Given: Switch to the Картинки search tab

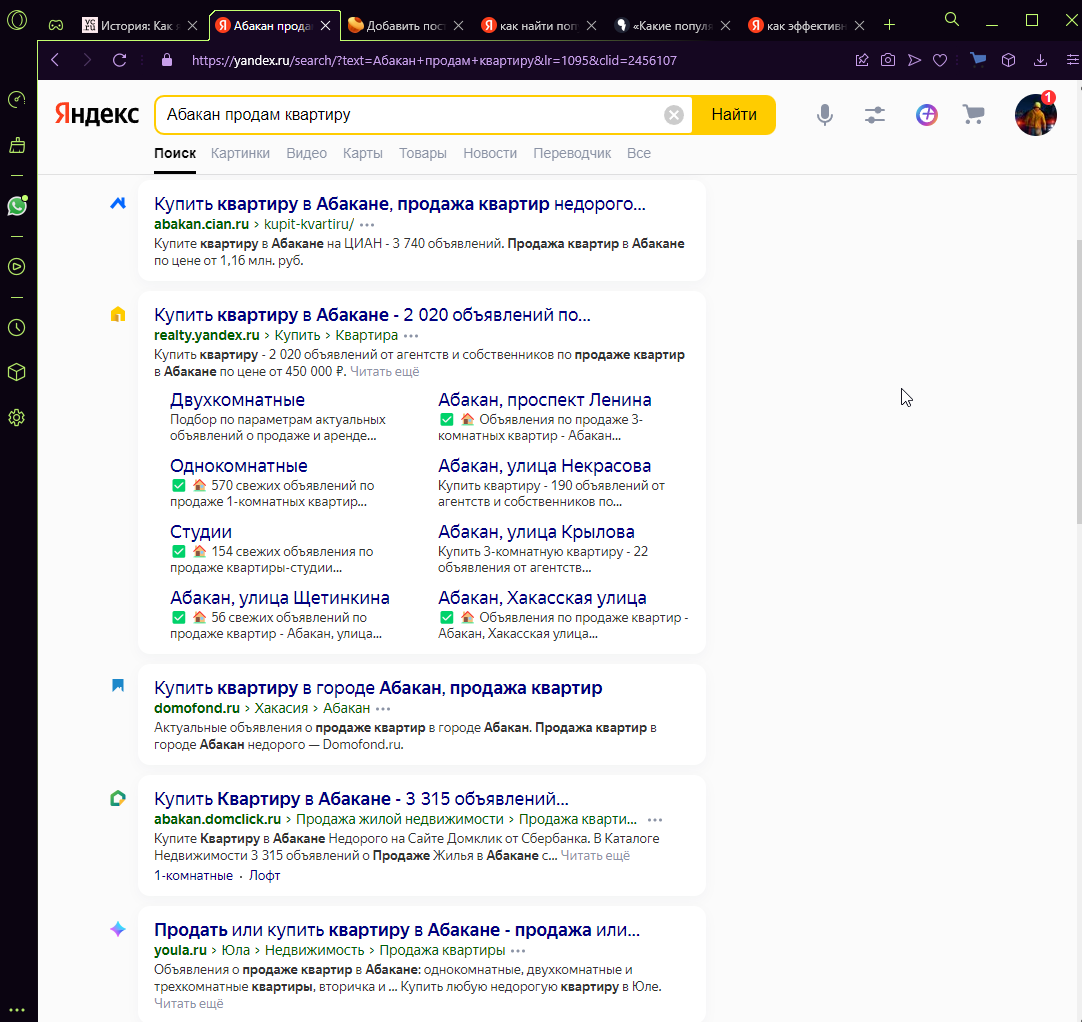Looking at the screenshot, I should click(240, 153).
